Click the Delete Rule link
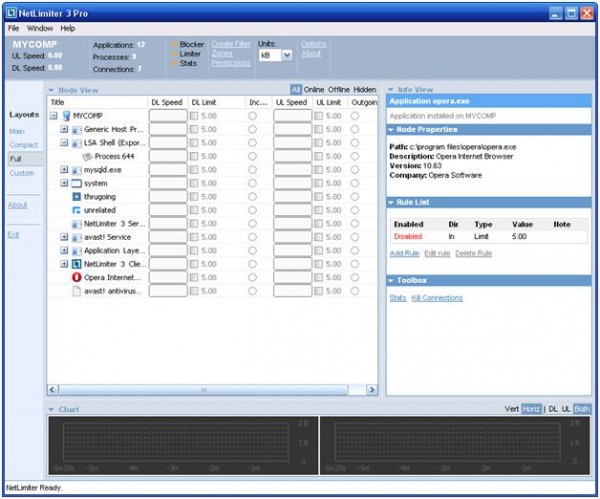Screen dimensions: 600x499 click(x=473, y=253)
